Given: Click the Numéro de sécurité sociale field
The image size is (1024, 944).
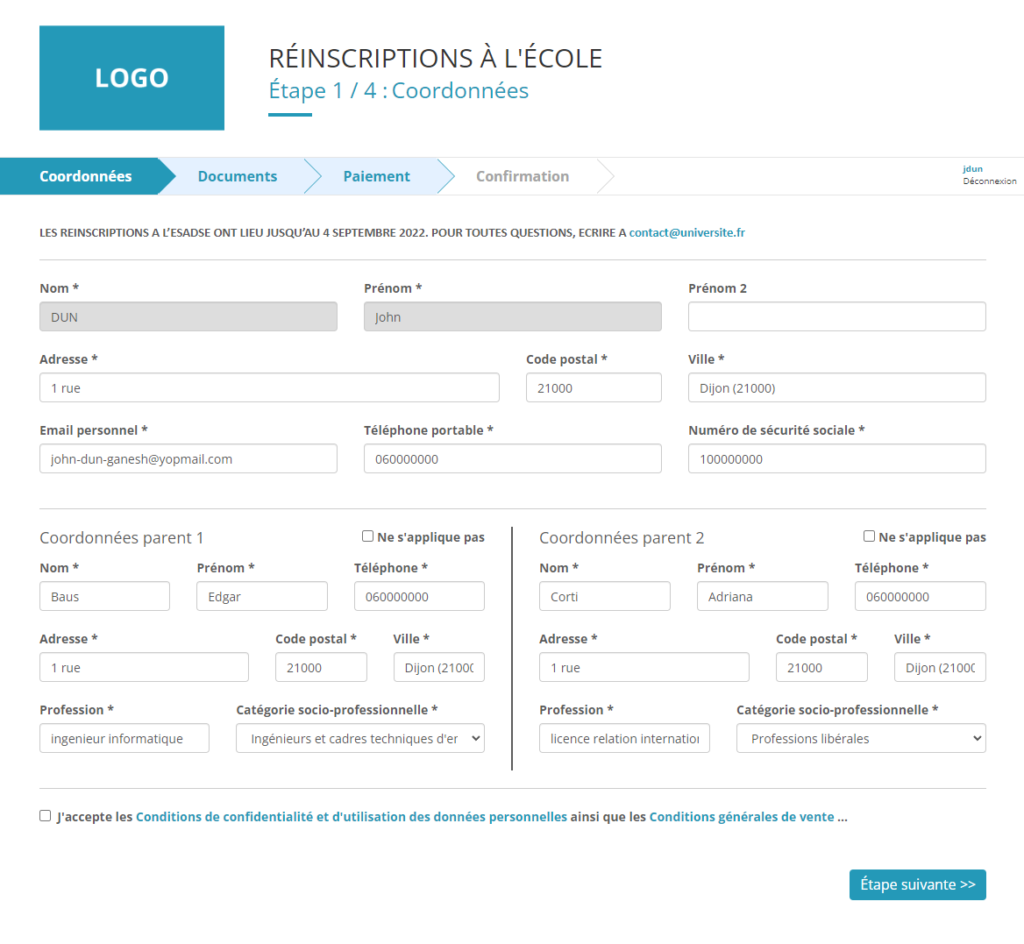Looking at the screenshot, I should (x=837, y=459).
